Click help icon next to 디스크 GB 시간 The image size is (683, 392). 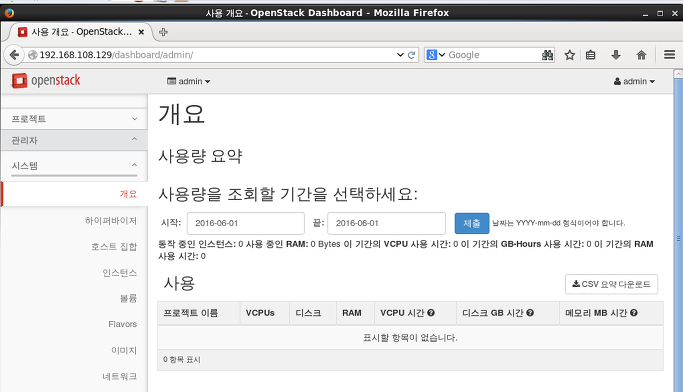[530, 313]
